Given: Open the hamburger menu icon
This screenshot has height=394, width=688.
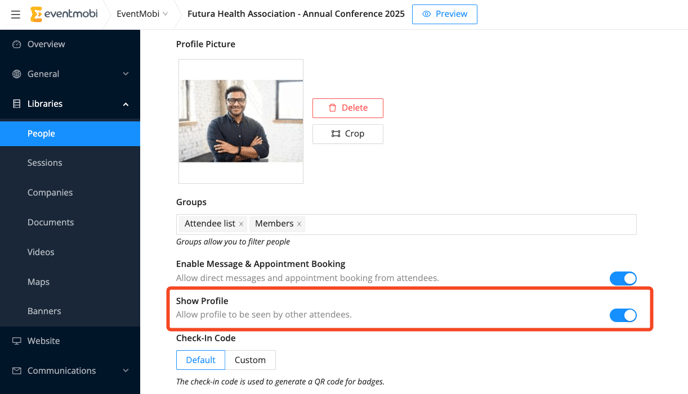Looking at the screenshot, I should (15, 14).
